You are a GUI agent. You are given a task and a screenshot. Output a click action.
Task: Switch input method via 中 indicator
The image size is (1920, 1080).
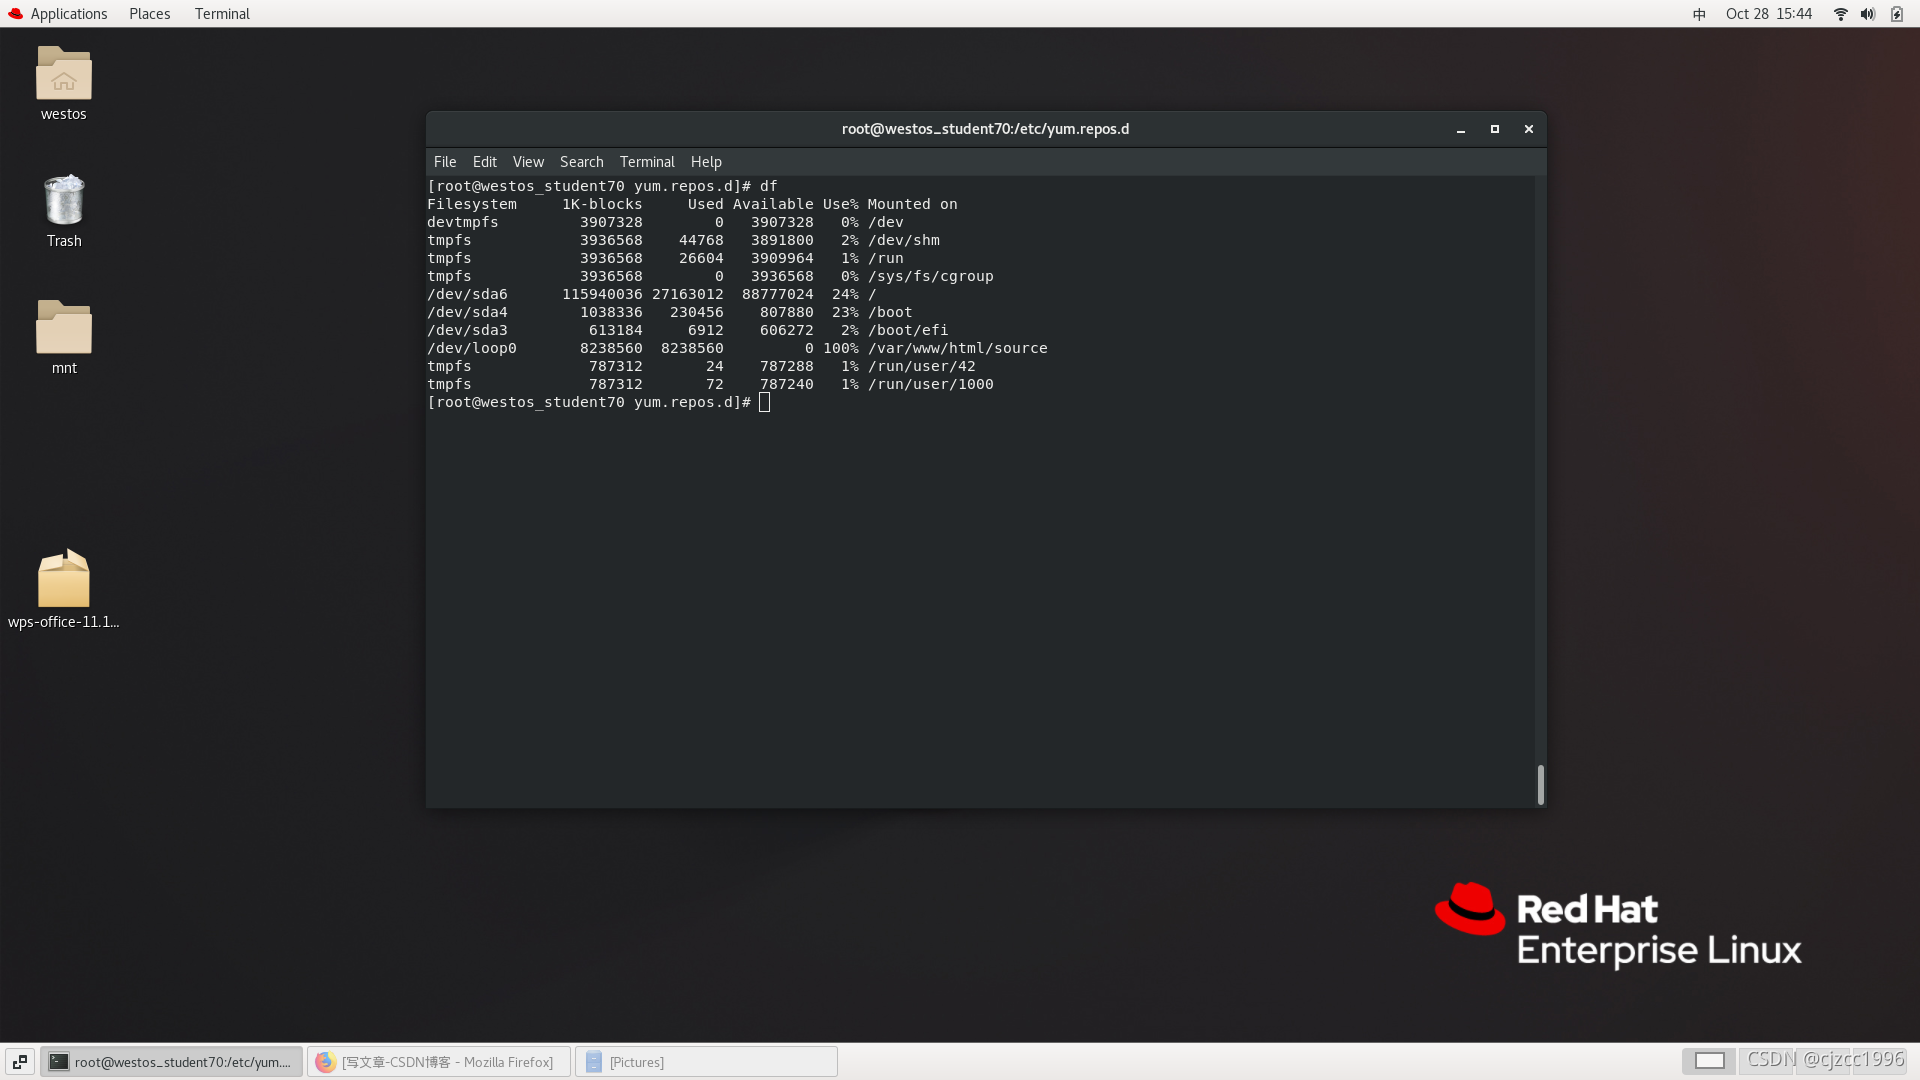(1699, 14)
